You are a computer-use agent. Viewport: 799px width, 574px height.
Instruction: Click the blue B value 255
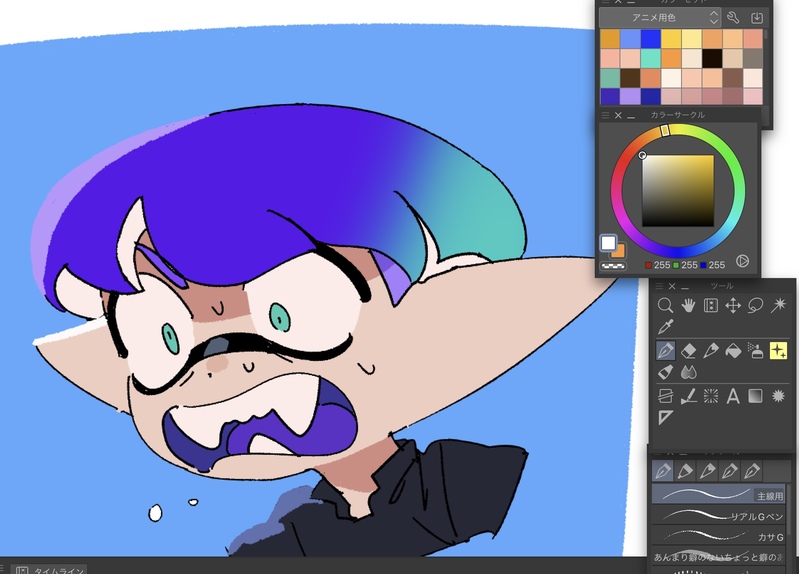point(716,265)
